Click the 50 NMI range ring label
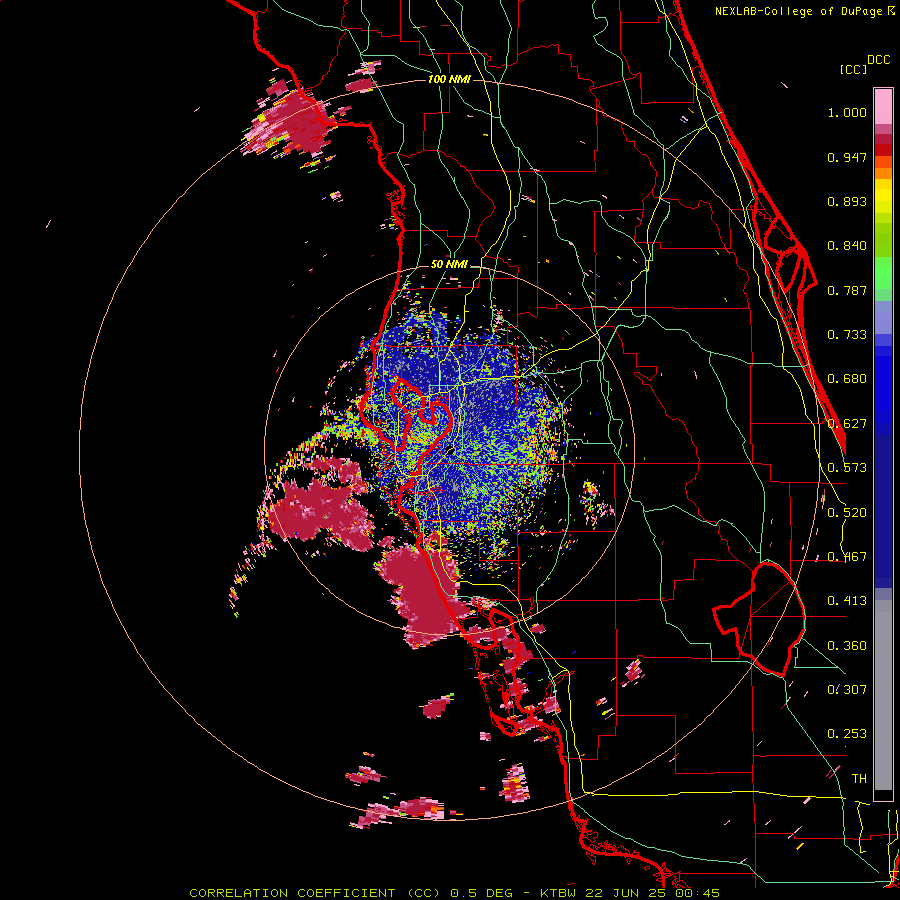 point(449,264)
